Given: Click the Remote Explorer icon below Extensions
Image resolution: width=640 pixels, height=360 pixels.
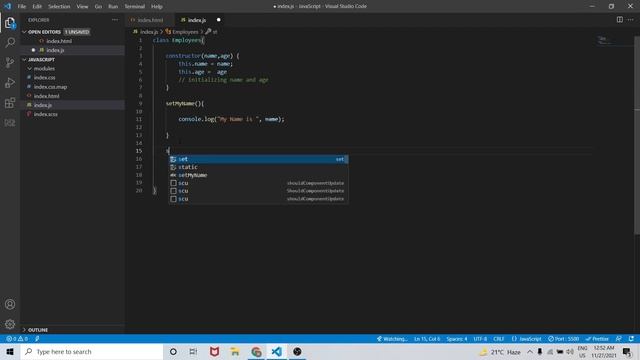Looking at the screenshot, I should (x=10, y=122).
